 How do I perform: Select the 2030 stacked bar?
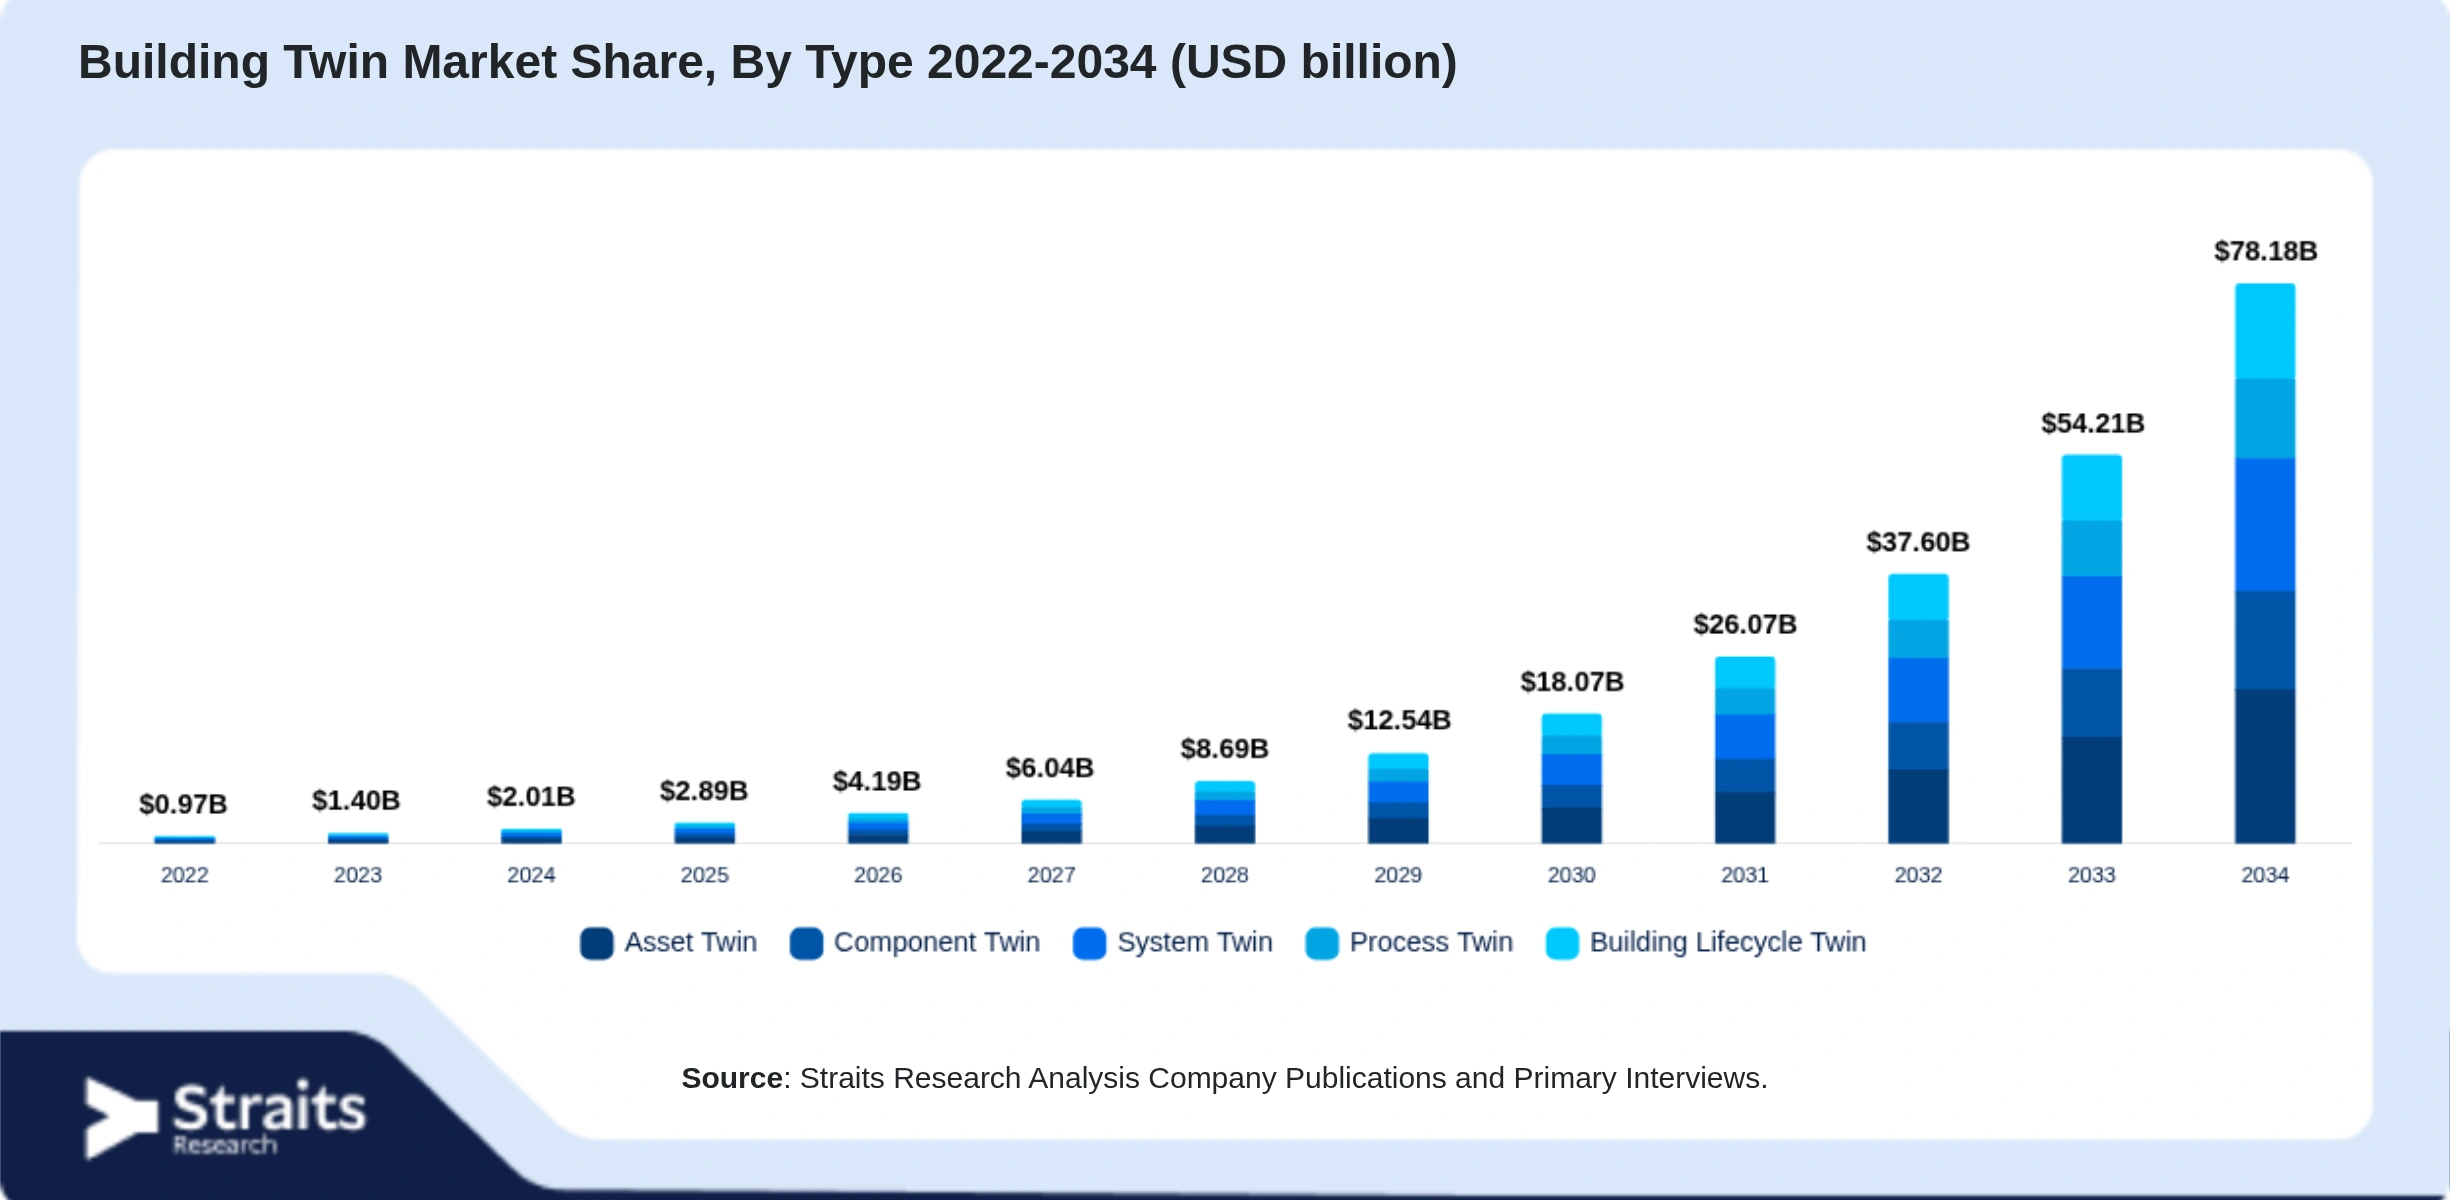pyautogui.click(x=1572, y=779)
